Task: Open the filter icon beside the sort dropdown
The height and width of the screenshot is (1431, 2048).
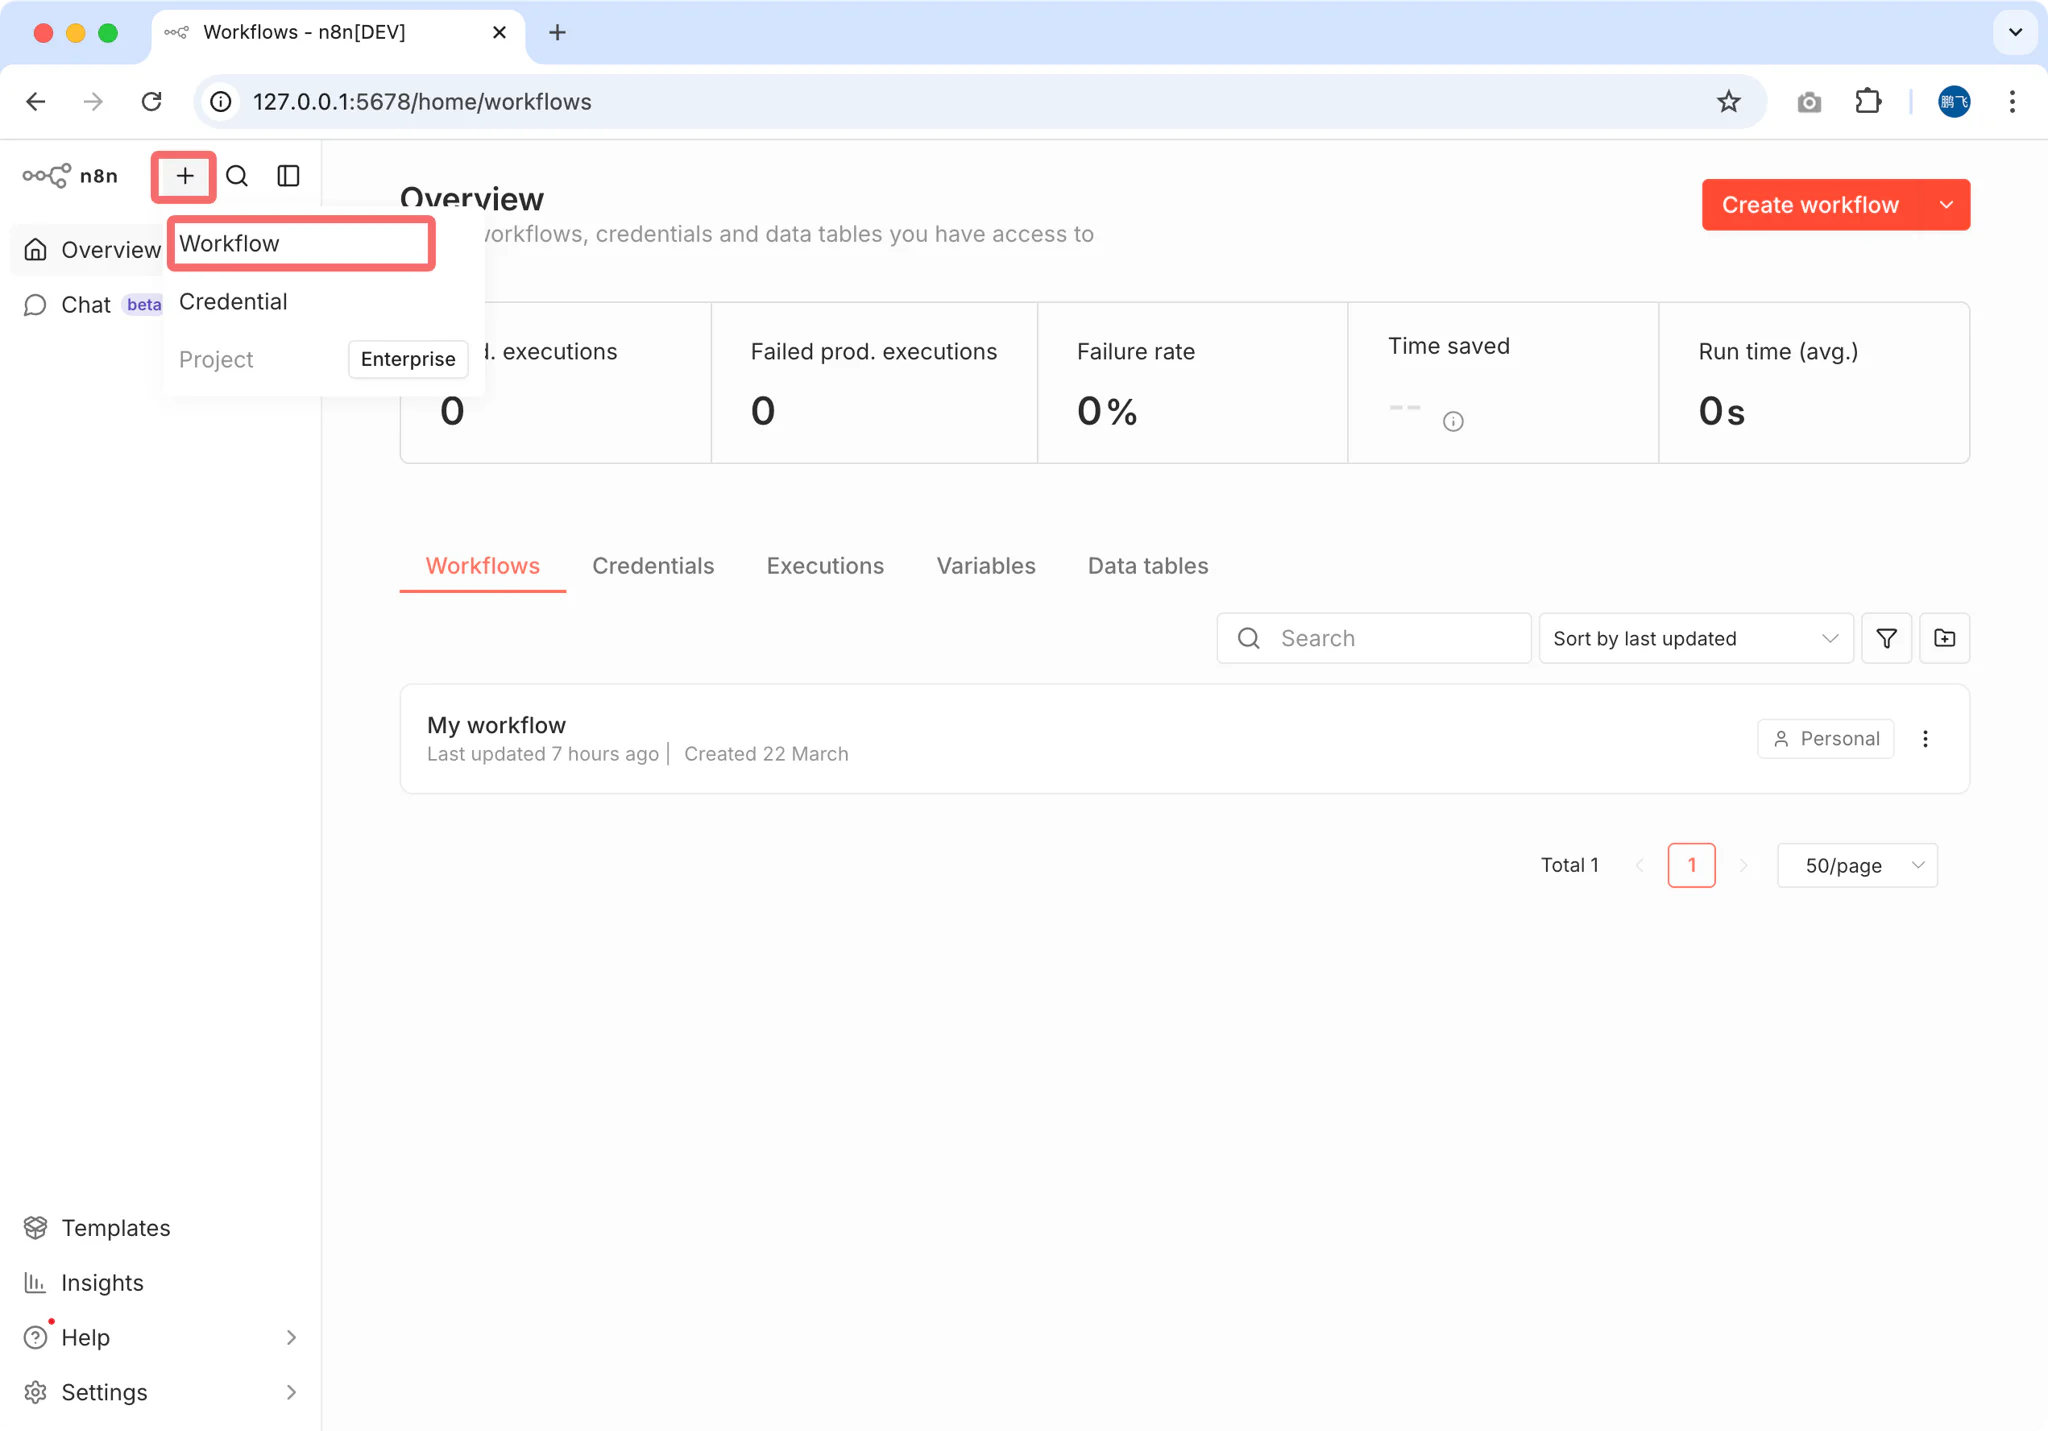Action: (1886, 638)
